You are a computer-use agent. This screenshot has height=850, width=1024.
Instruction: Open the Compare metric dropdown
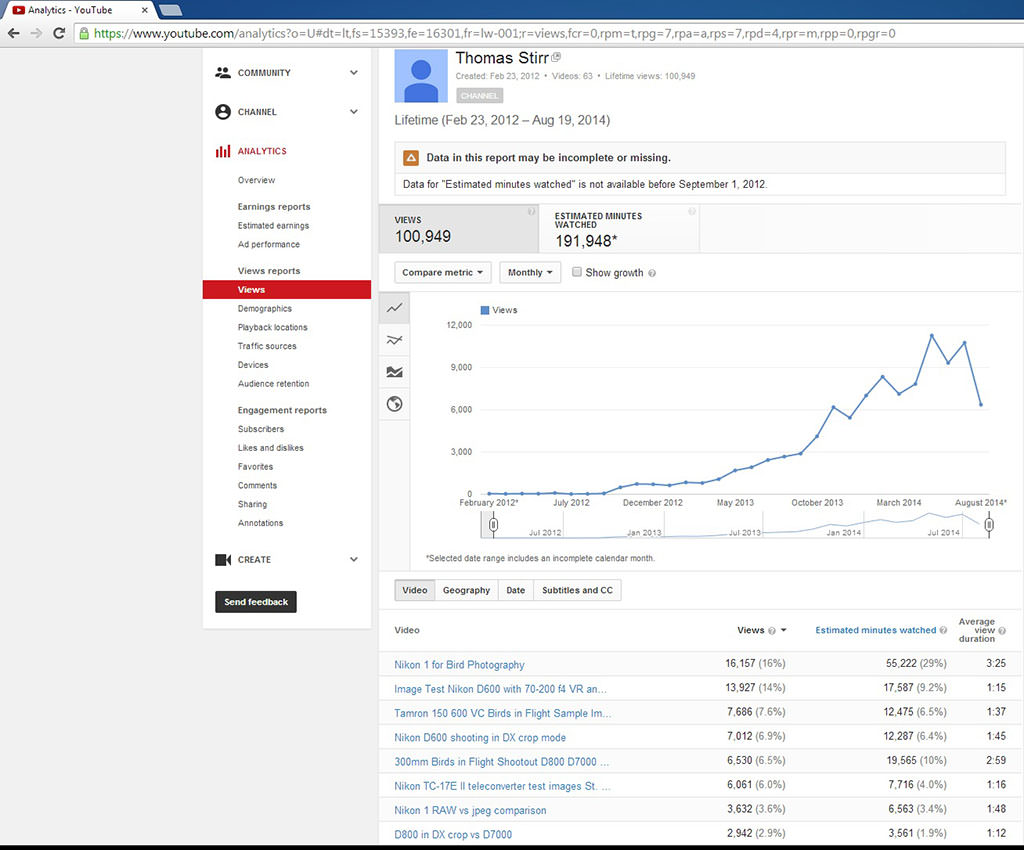(443, 272)
